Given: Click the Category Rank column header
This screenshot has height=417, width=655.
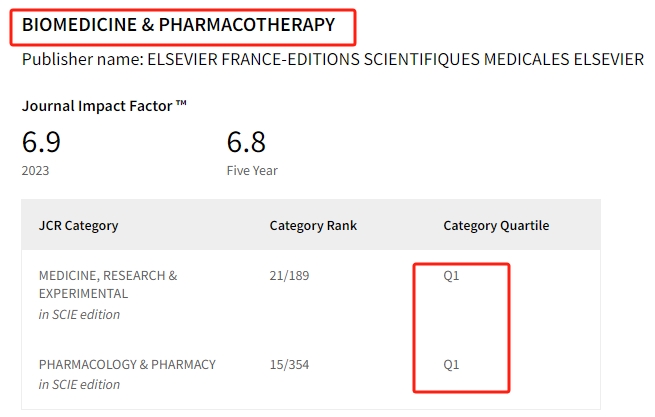Looking at the screenshot, I should [x=313, y=225].
